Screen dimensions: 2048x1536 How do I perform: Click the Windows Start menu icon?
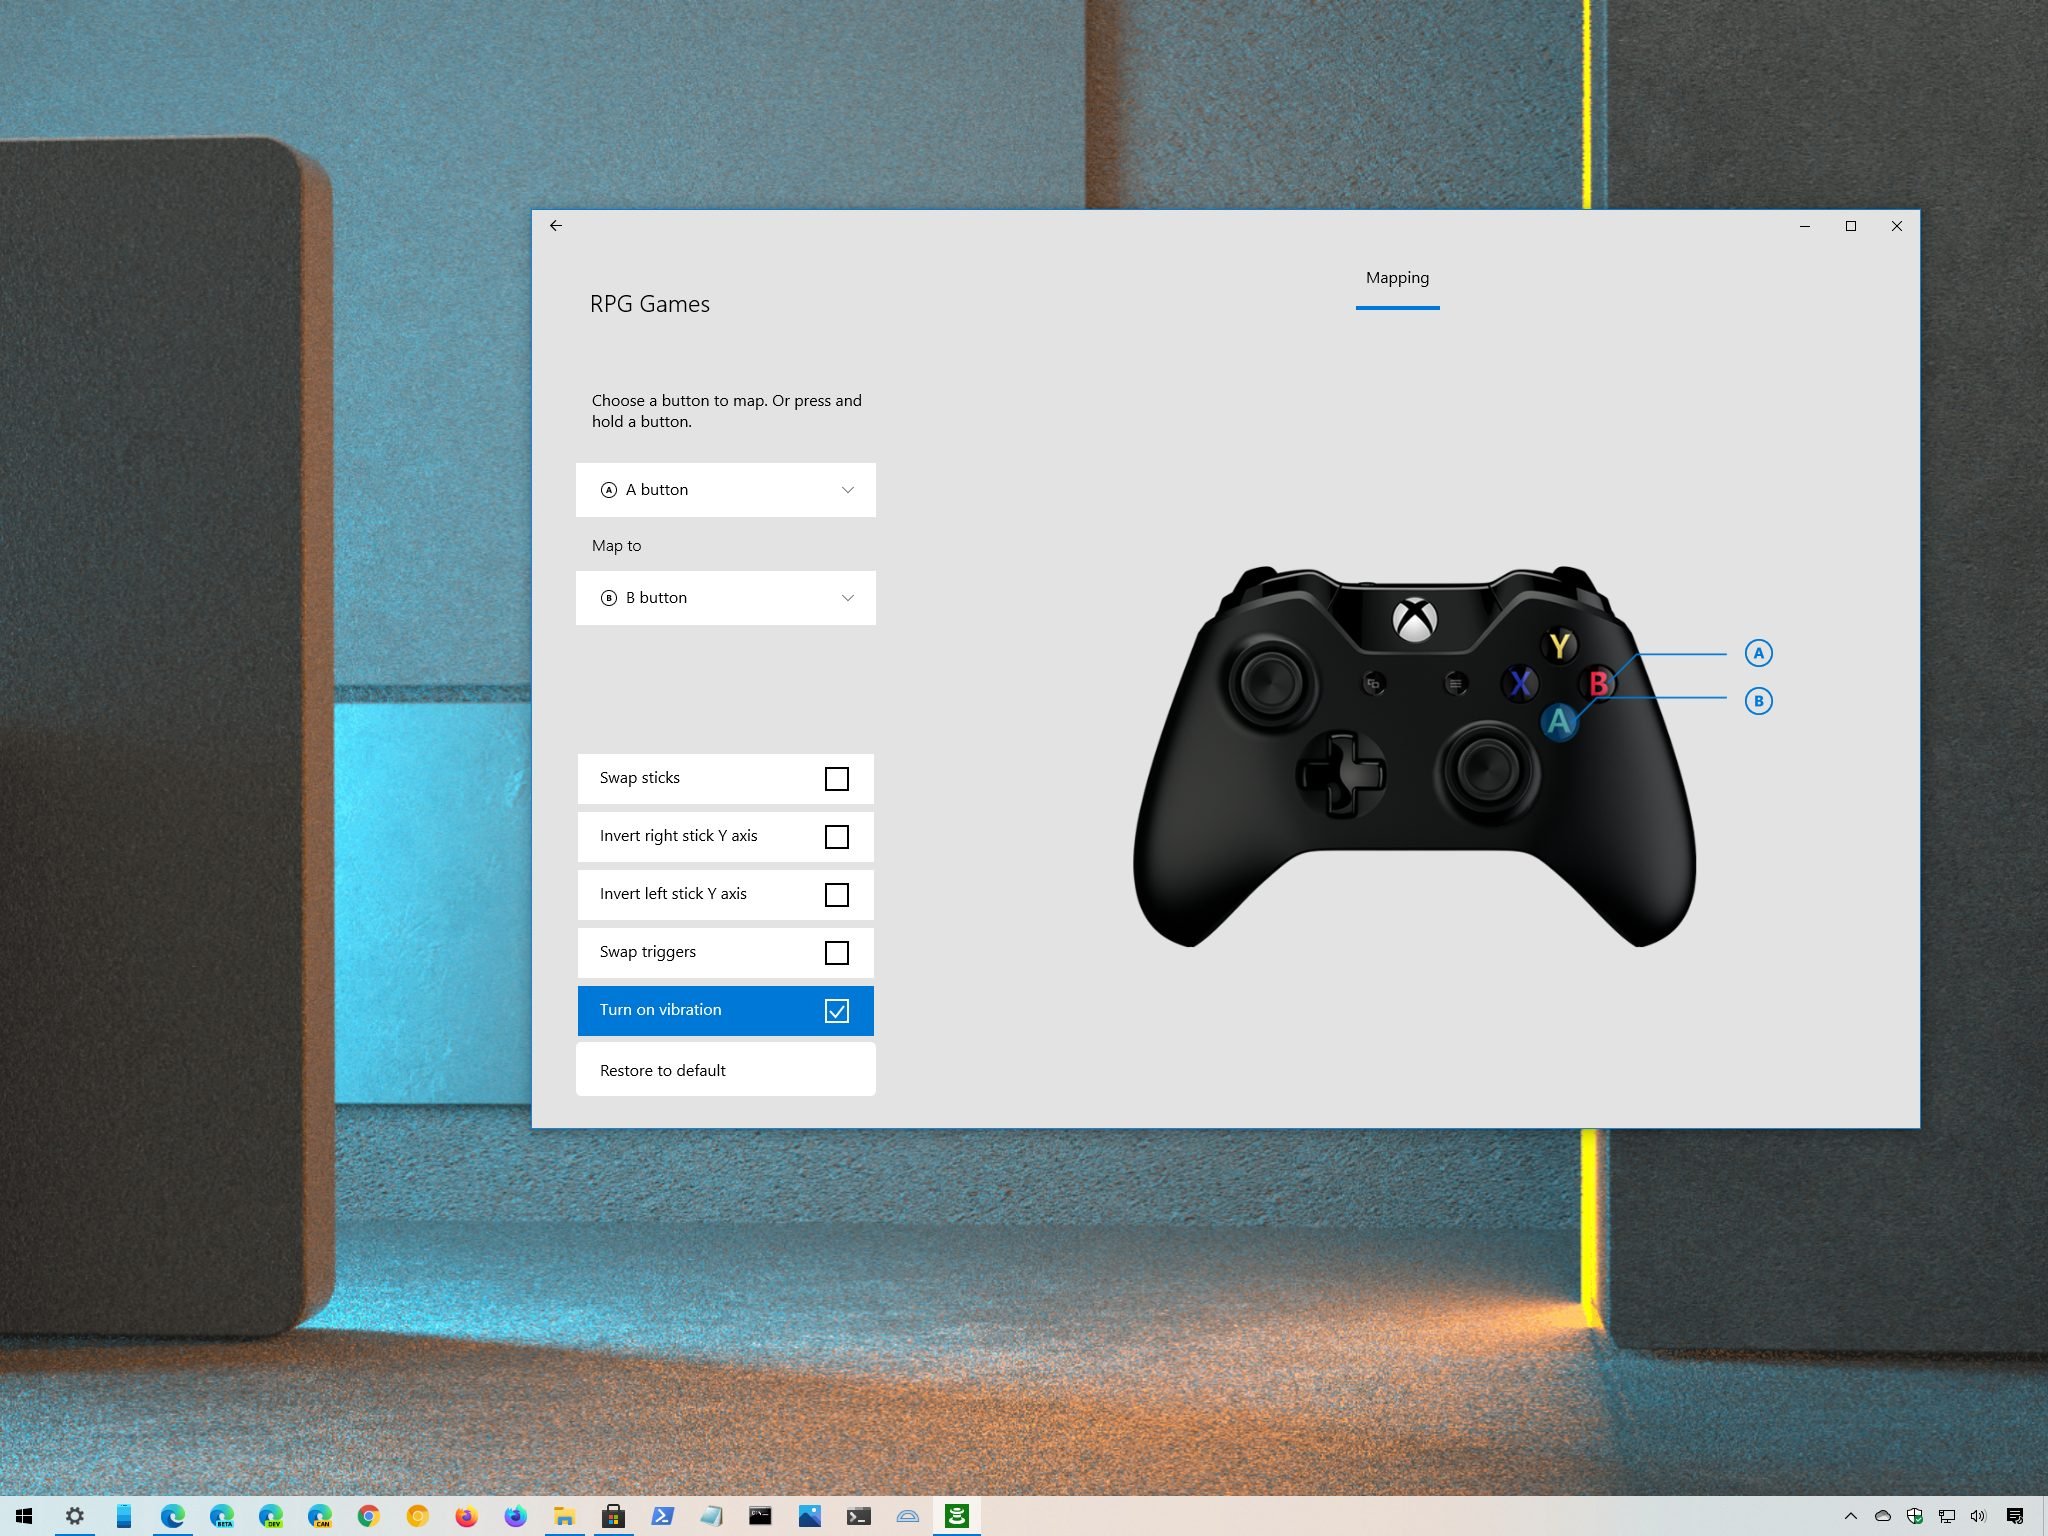[x=24, y=1515]
